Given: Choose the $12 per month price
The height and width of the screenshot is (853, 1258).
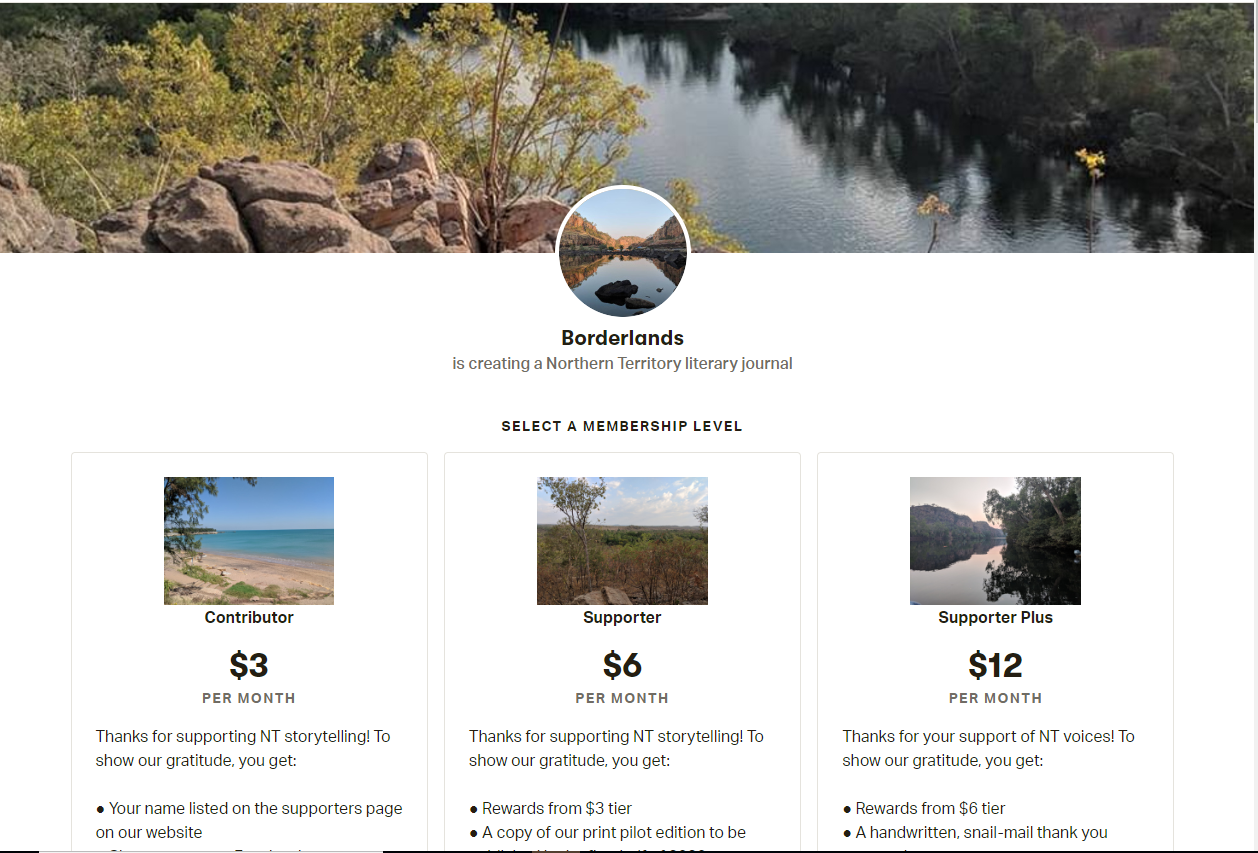Looking at the screenshot, I should coord(995,665).
